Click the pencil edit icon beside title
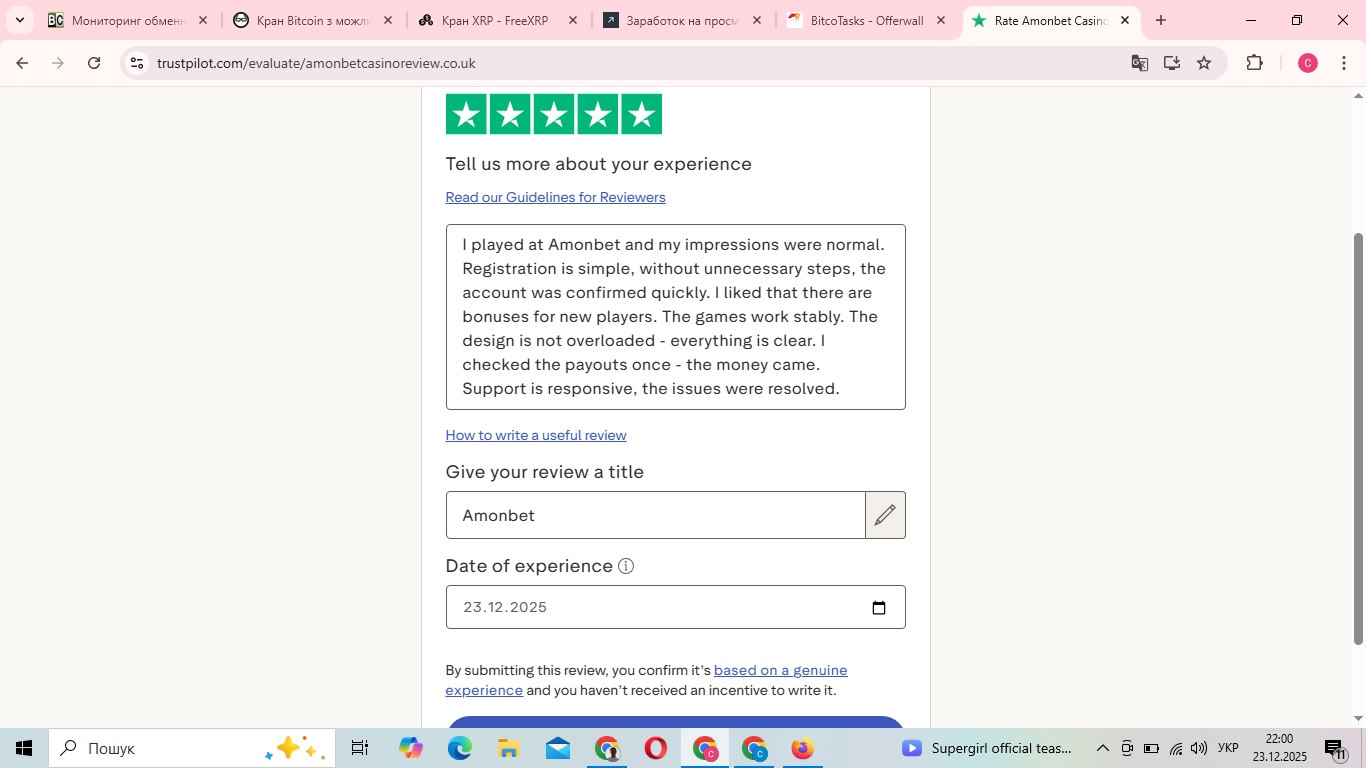This screenshot has width=1366, height=768. (x=885, y=515)
